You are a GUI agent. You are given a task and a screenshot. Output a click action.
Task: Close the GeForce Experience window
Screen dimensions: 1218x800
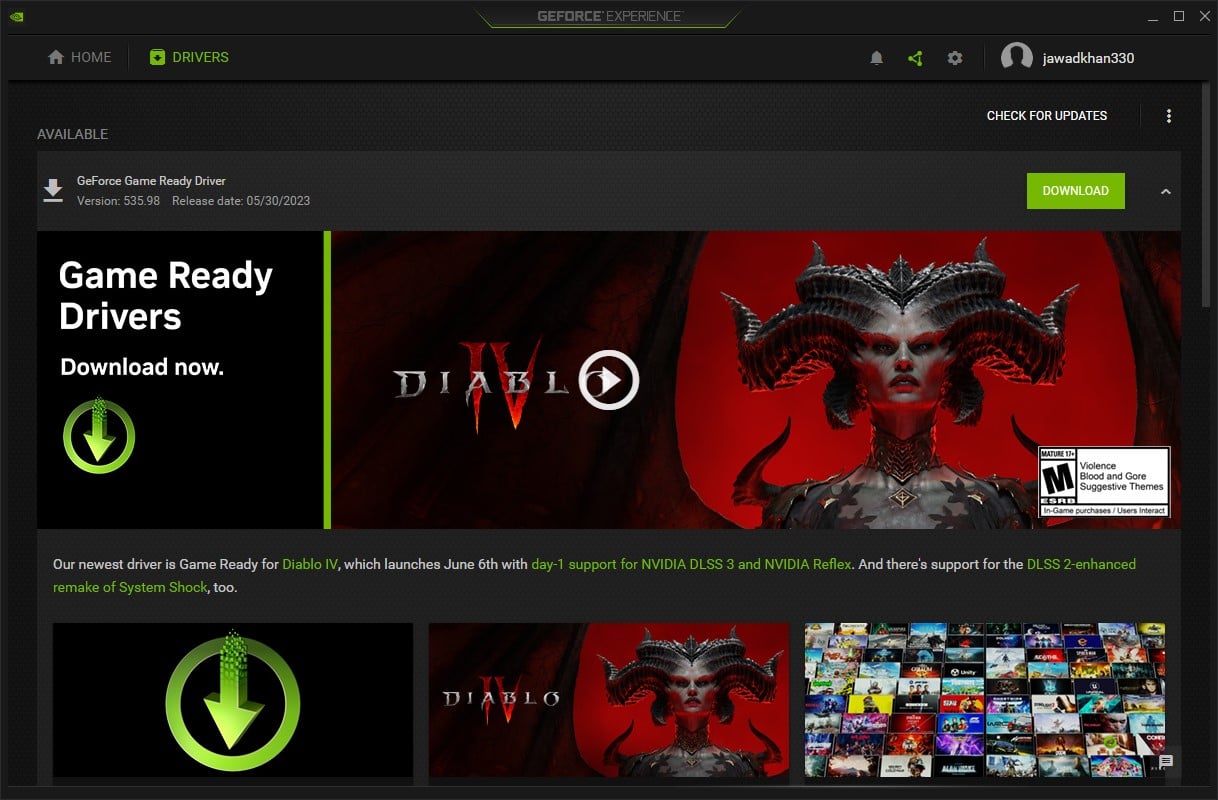[1202, 16]
